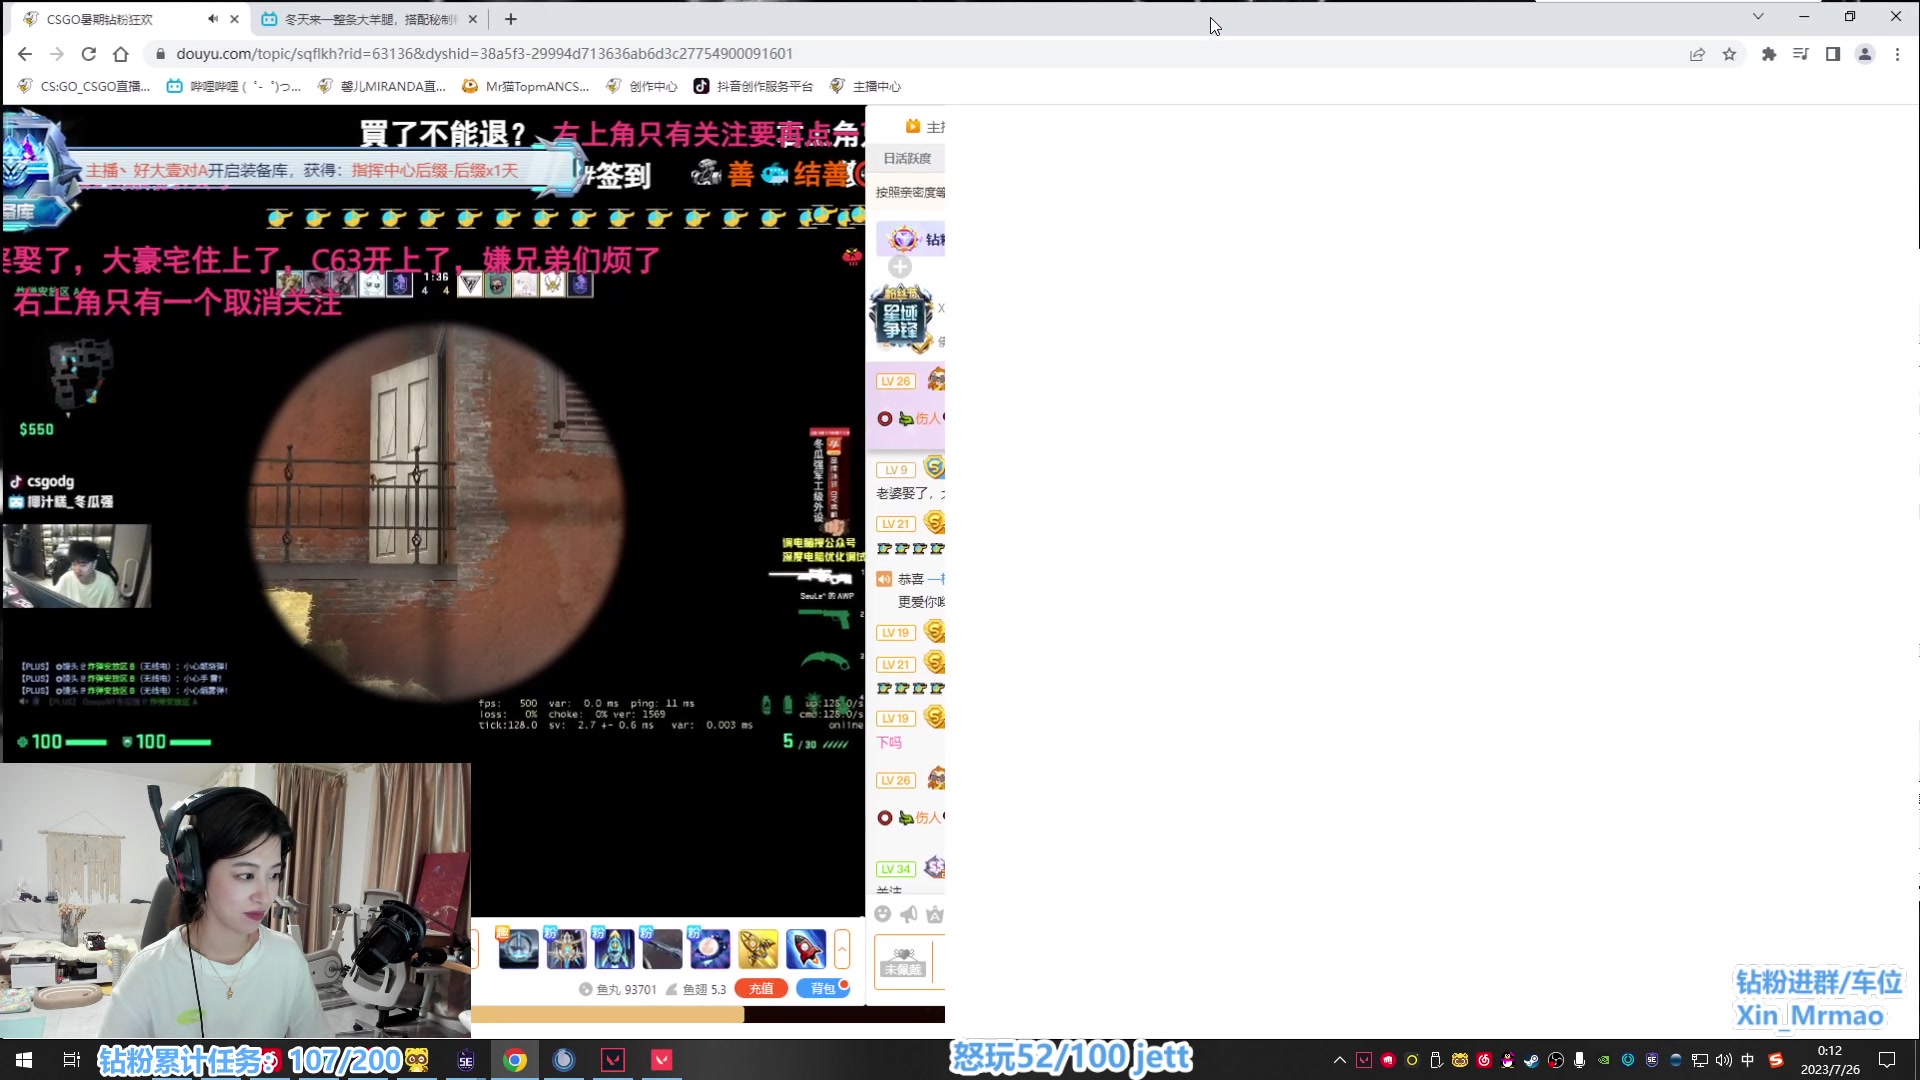Screen dimensions: 1920x1080
Task: Select the 趣 gift icon in gift bar
Action: (x=518, y=948)
